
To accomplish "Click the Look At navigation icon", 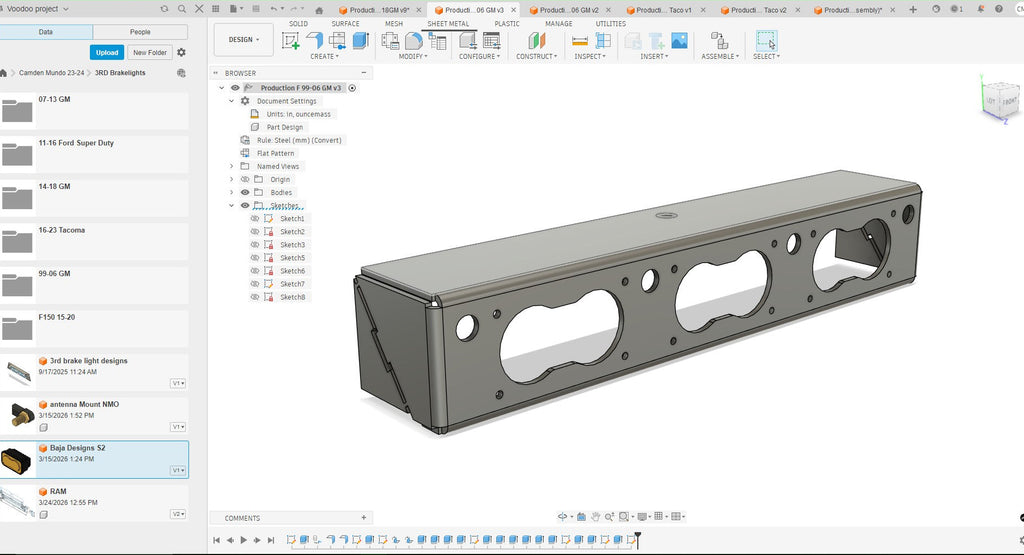I will pos(581,516).
